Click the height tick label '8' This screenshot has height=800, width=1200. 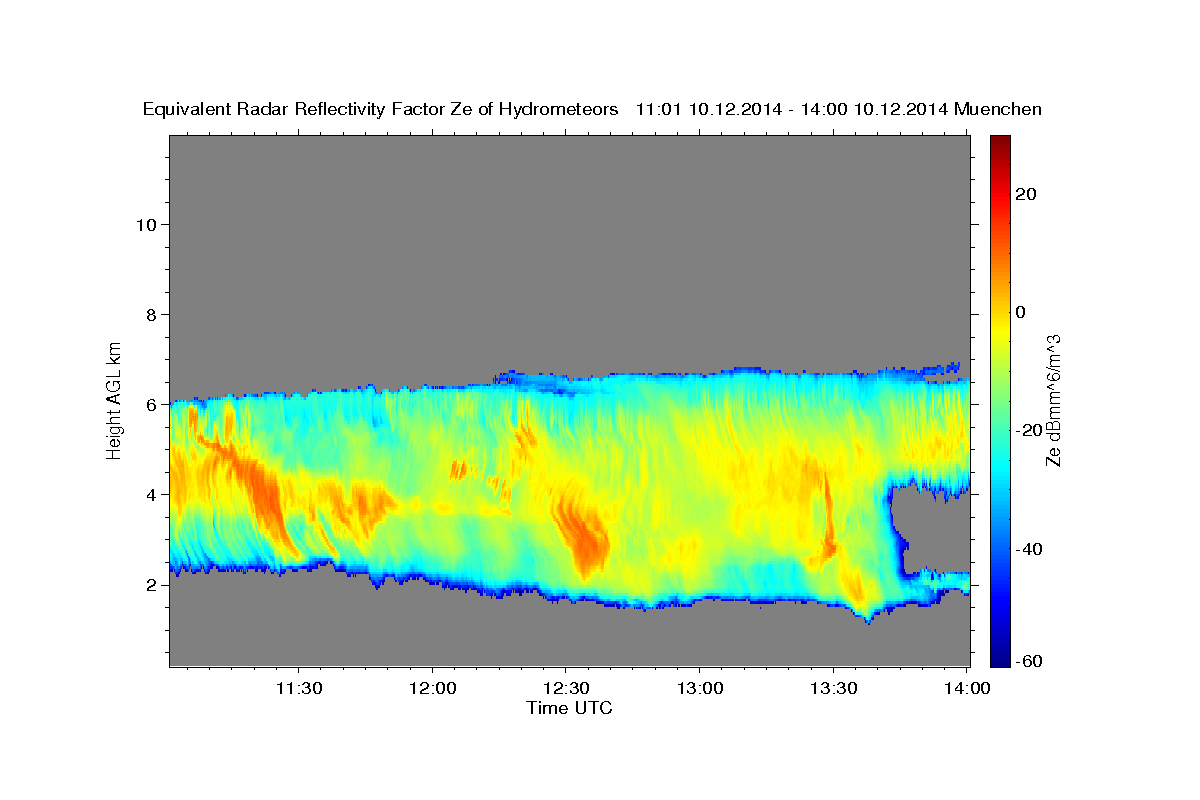coord(151,314)
